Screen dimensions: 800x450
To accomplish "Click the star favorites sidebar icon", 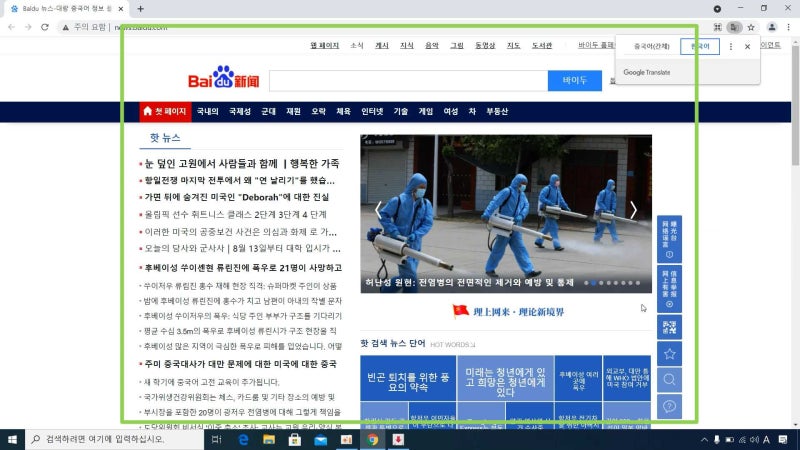I will click(669, 354).
